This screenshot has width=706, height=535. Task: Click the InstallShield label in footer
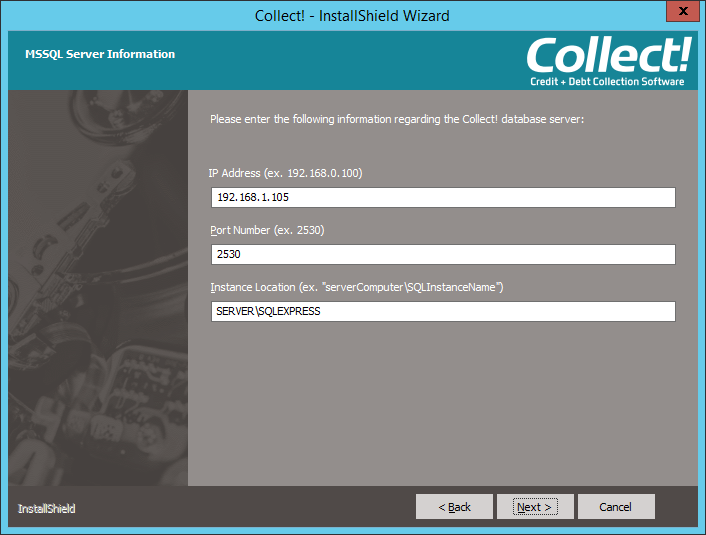pyautogui.click(x=46, y=508)
